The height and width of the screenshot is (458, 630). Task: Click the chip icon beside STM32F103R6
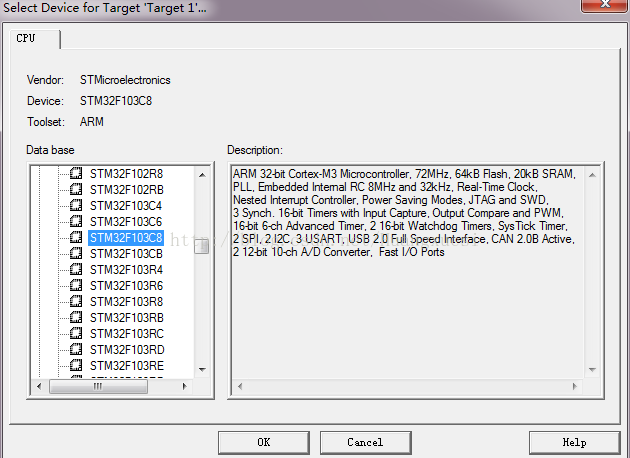(76, 285)
